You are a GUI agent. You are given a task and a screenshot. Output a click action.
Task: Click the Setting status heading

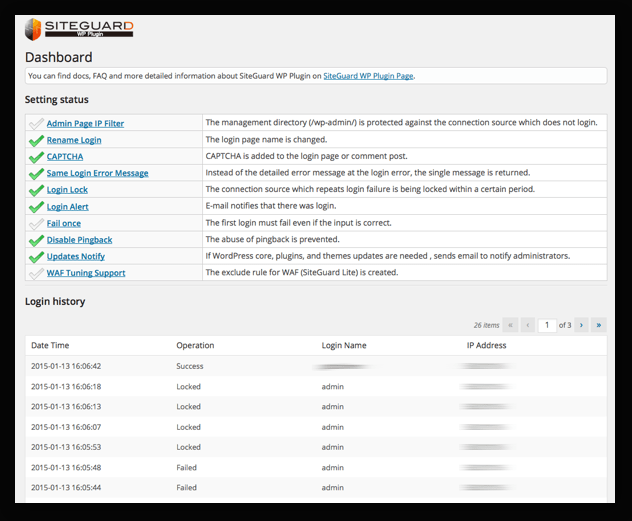pos(56,100)
